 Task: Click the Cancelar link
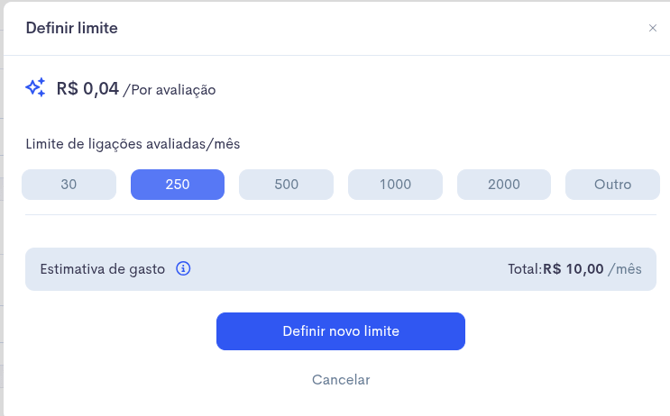(341, 380)
